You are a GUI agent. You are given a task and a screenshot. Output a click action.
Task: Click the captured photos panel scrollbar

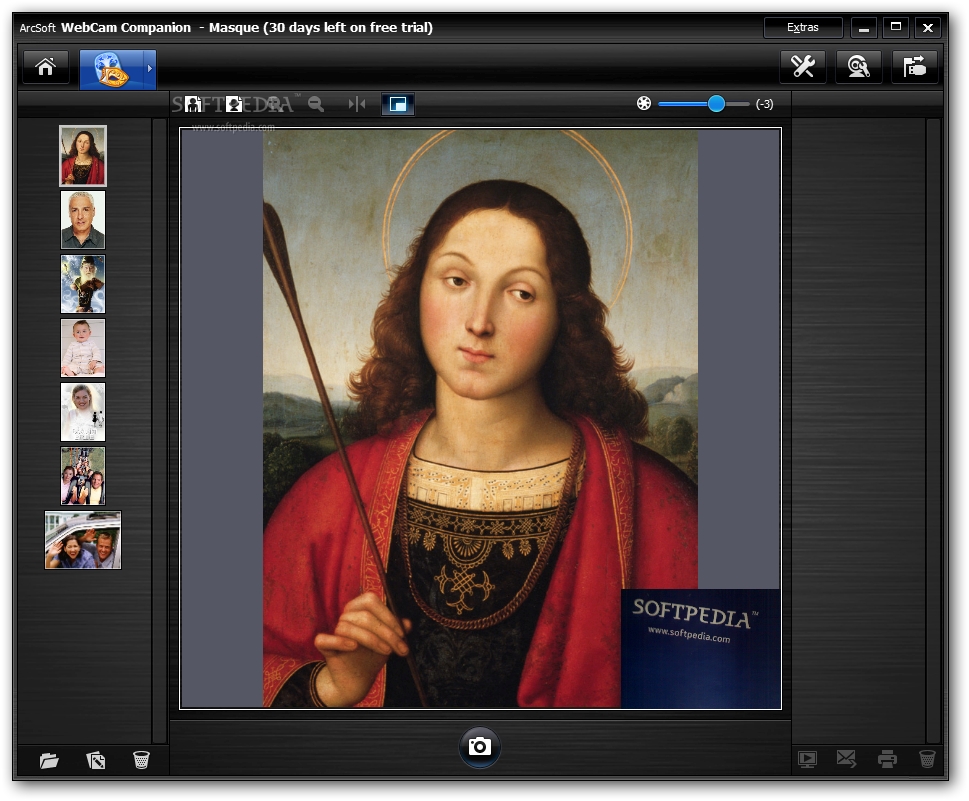point(933,431)
